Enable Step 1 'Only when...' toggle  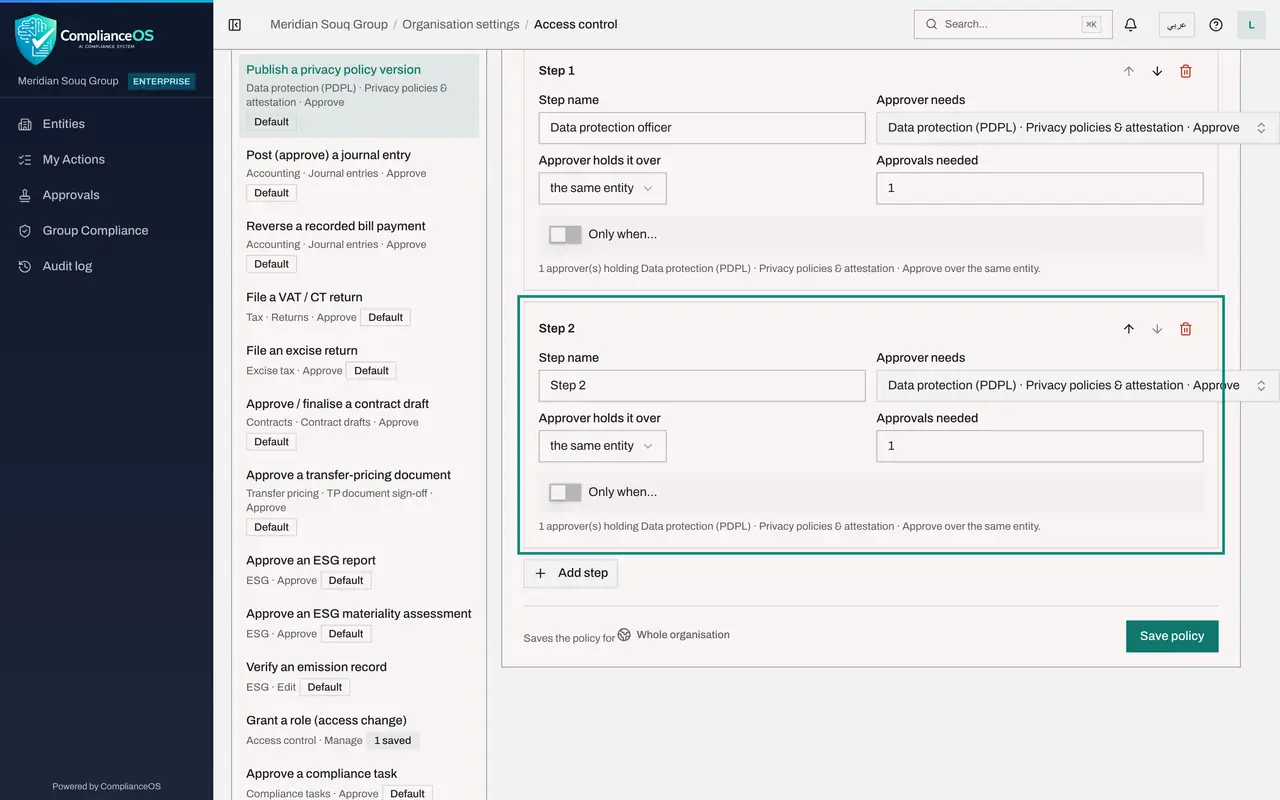pos(565,235)
